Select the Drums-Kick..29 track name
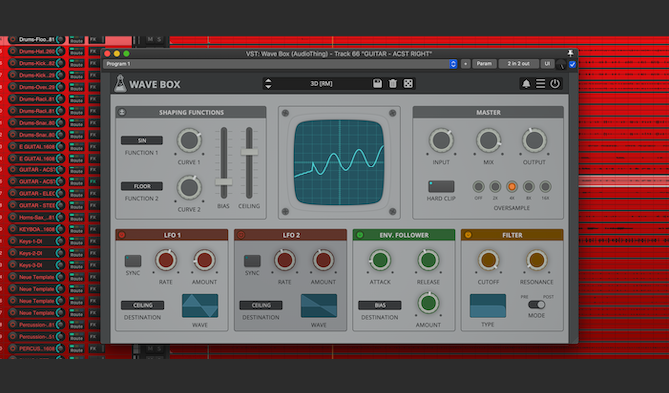The width and height of the screenshot is (669, 393). coord(37,75)
